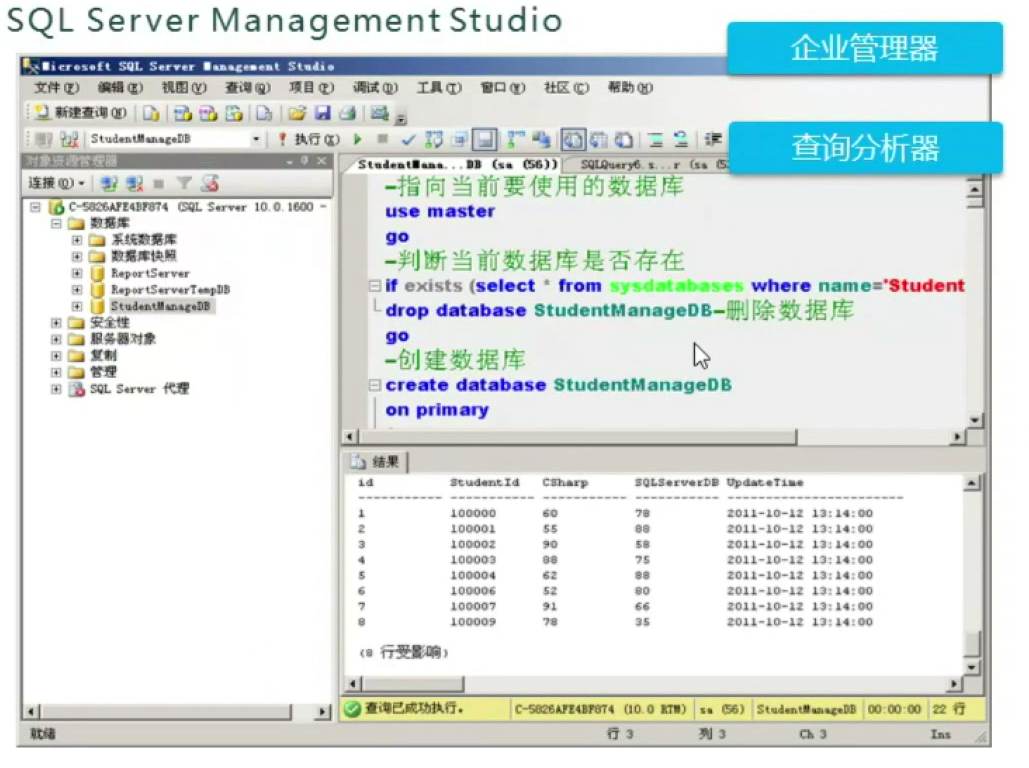Open the 文件 (File) menu
1029x768 pixels.
(x=56, y=87)
